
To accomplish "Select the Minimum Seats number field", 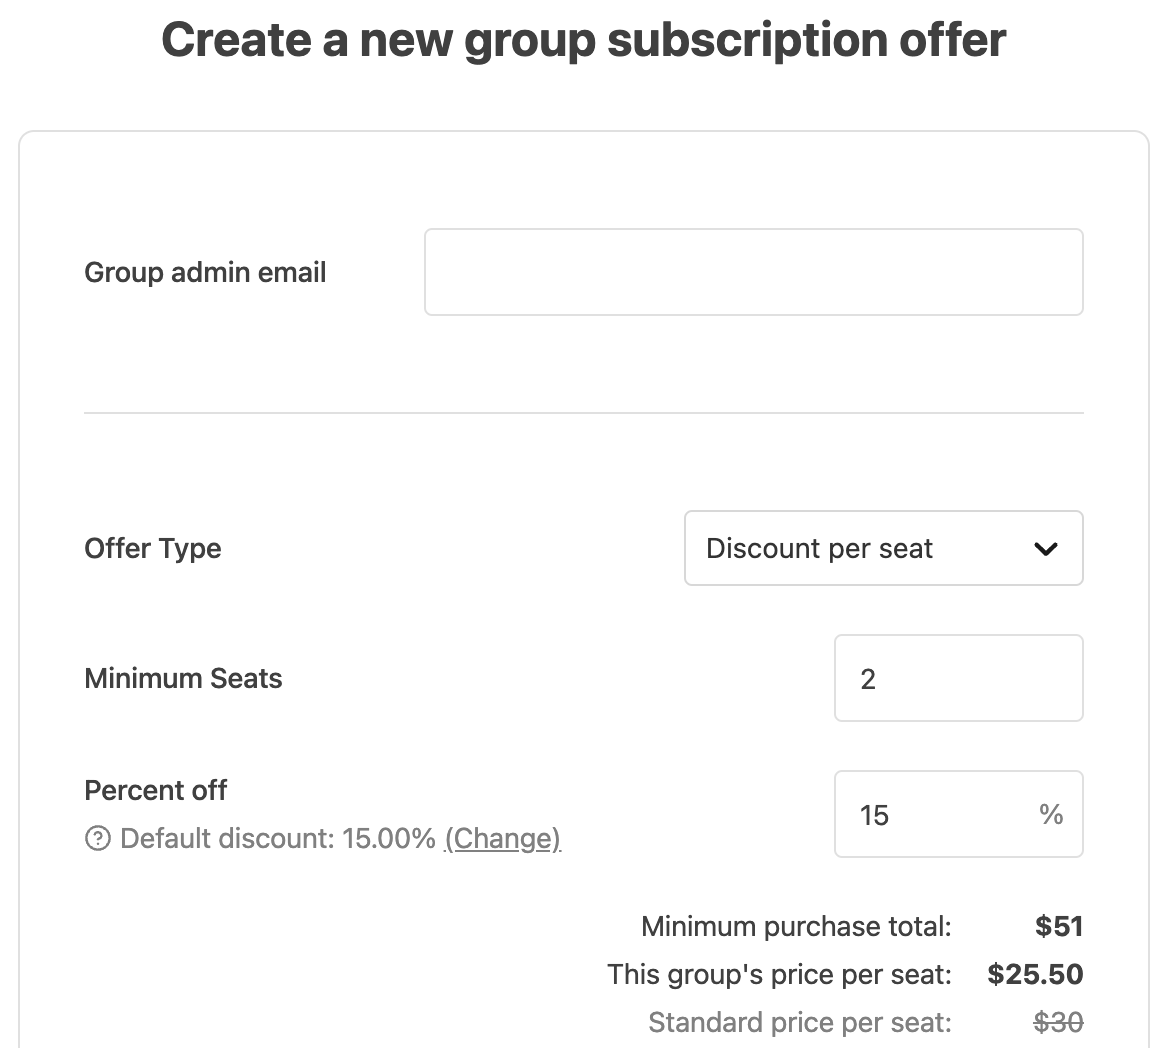I will click(959, 678).
